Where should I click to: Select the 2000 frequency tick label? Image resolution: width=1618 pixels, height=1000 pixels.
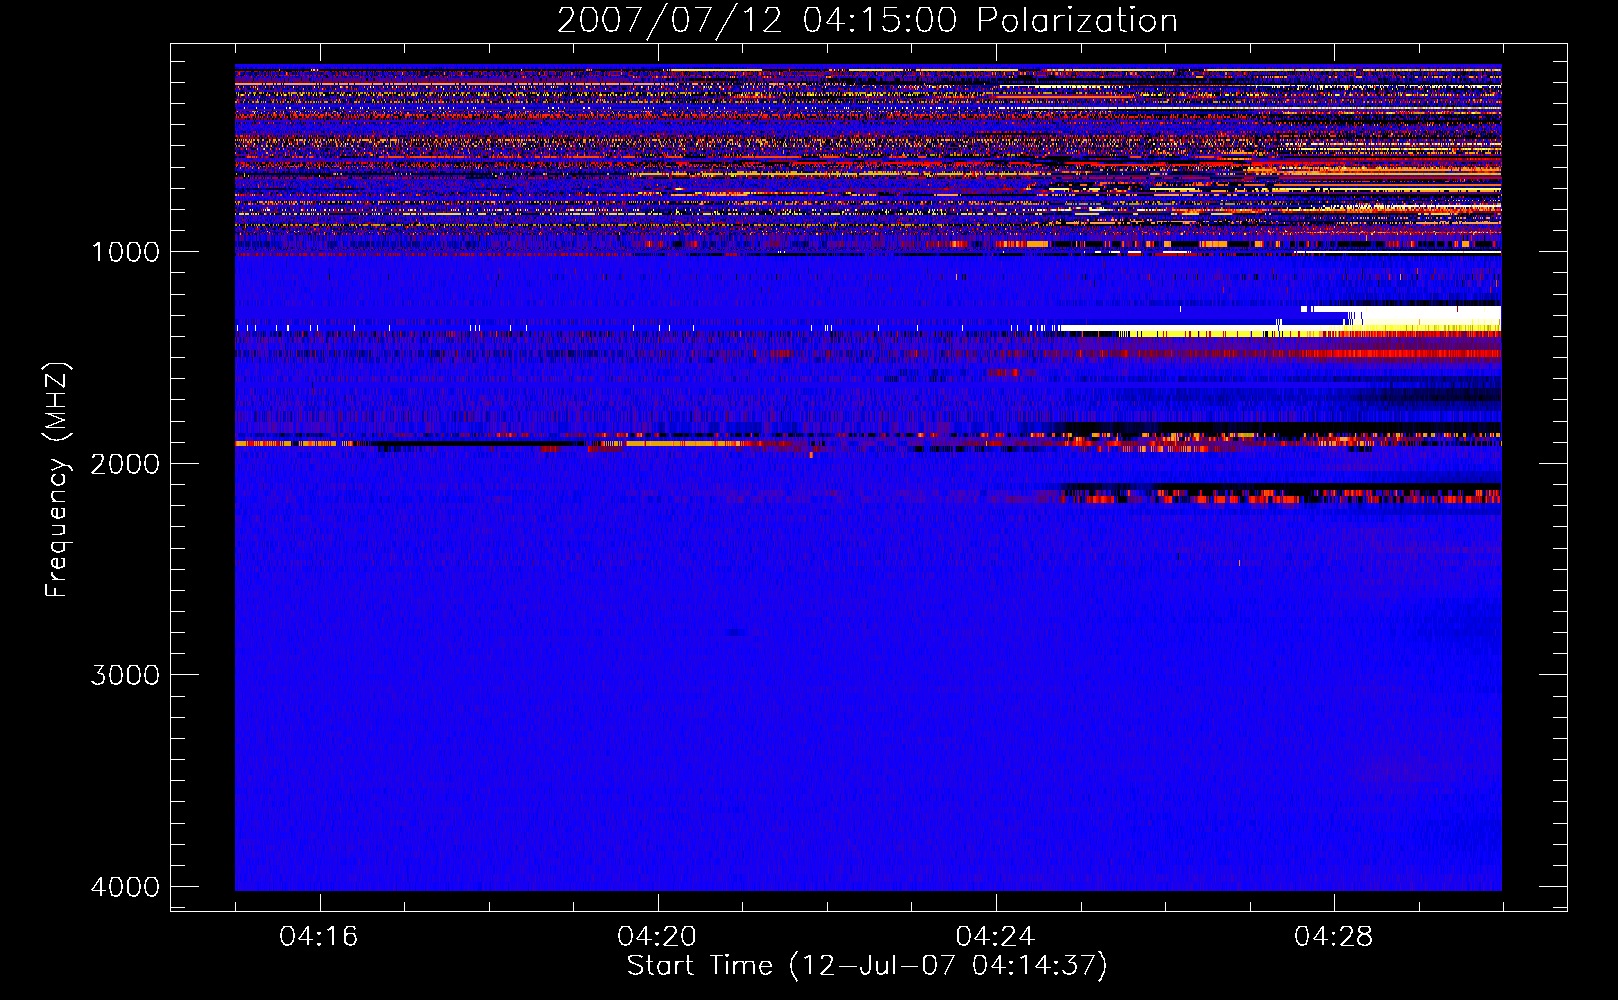pos(125,463)
